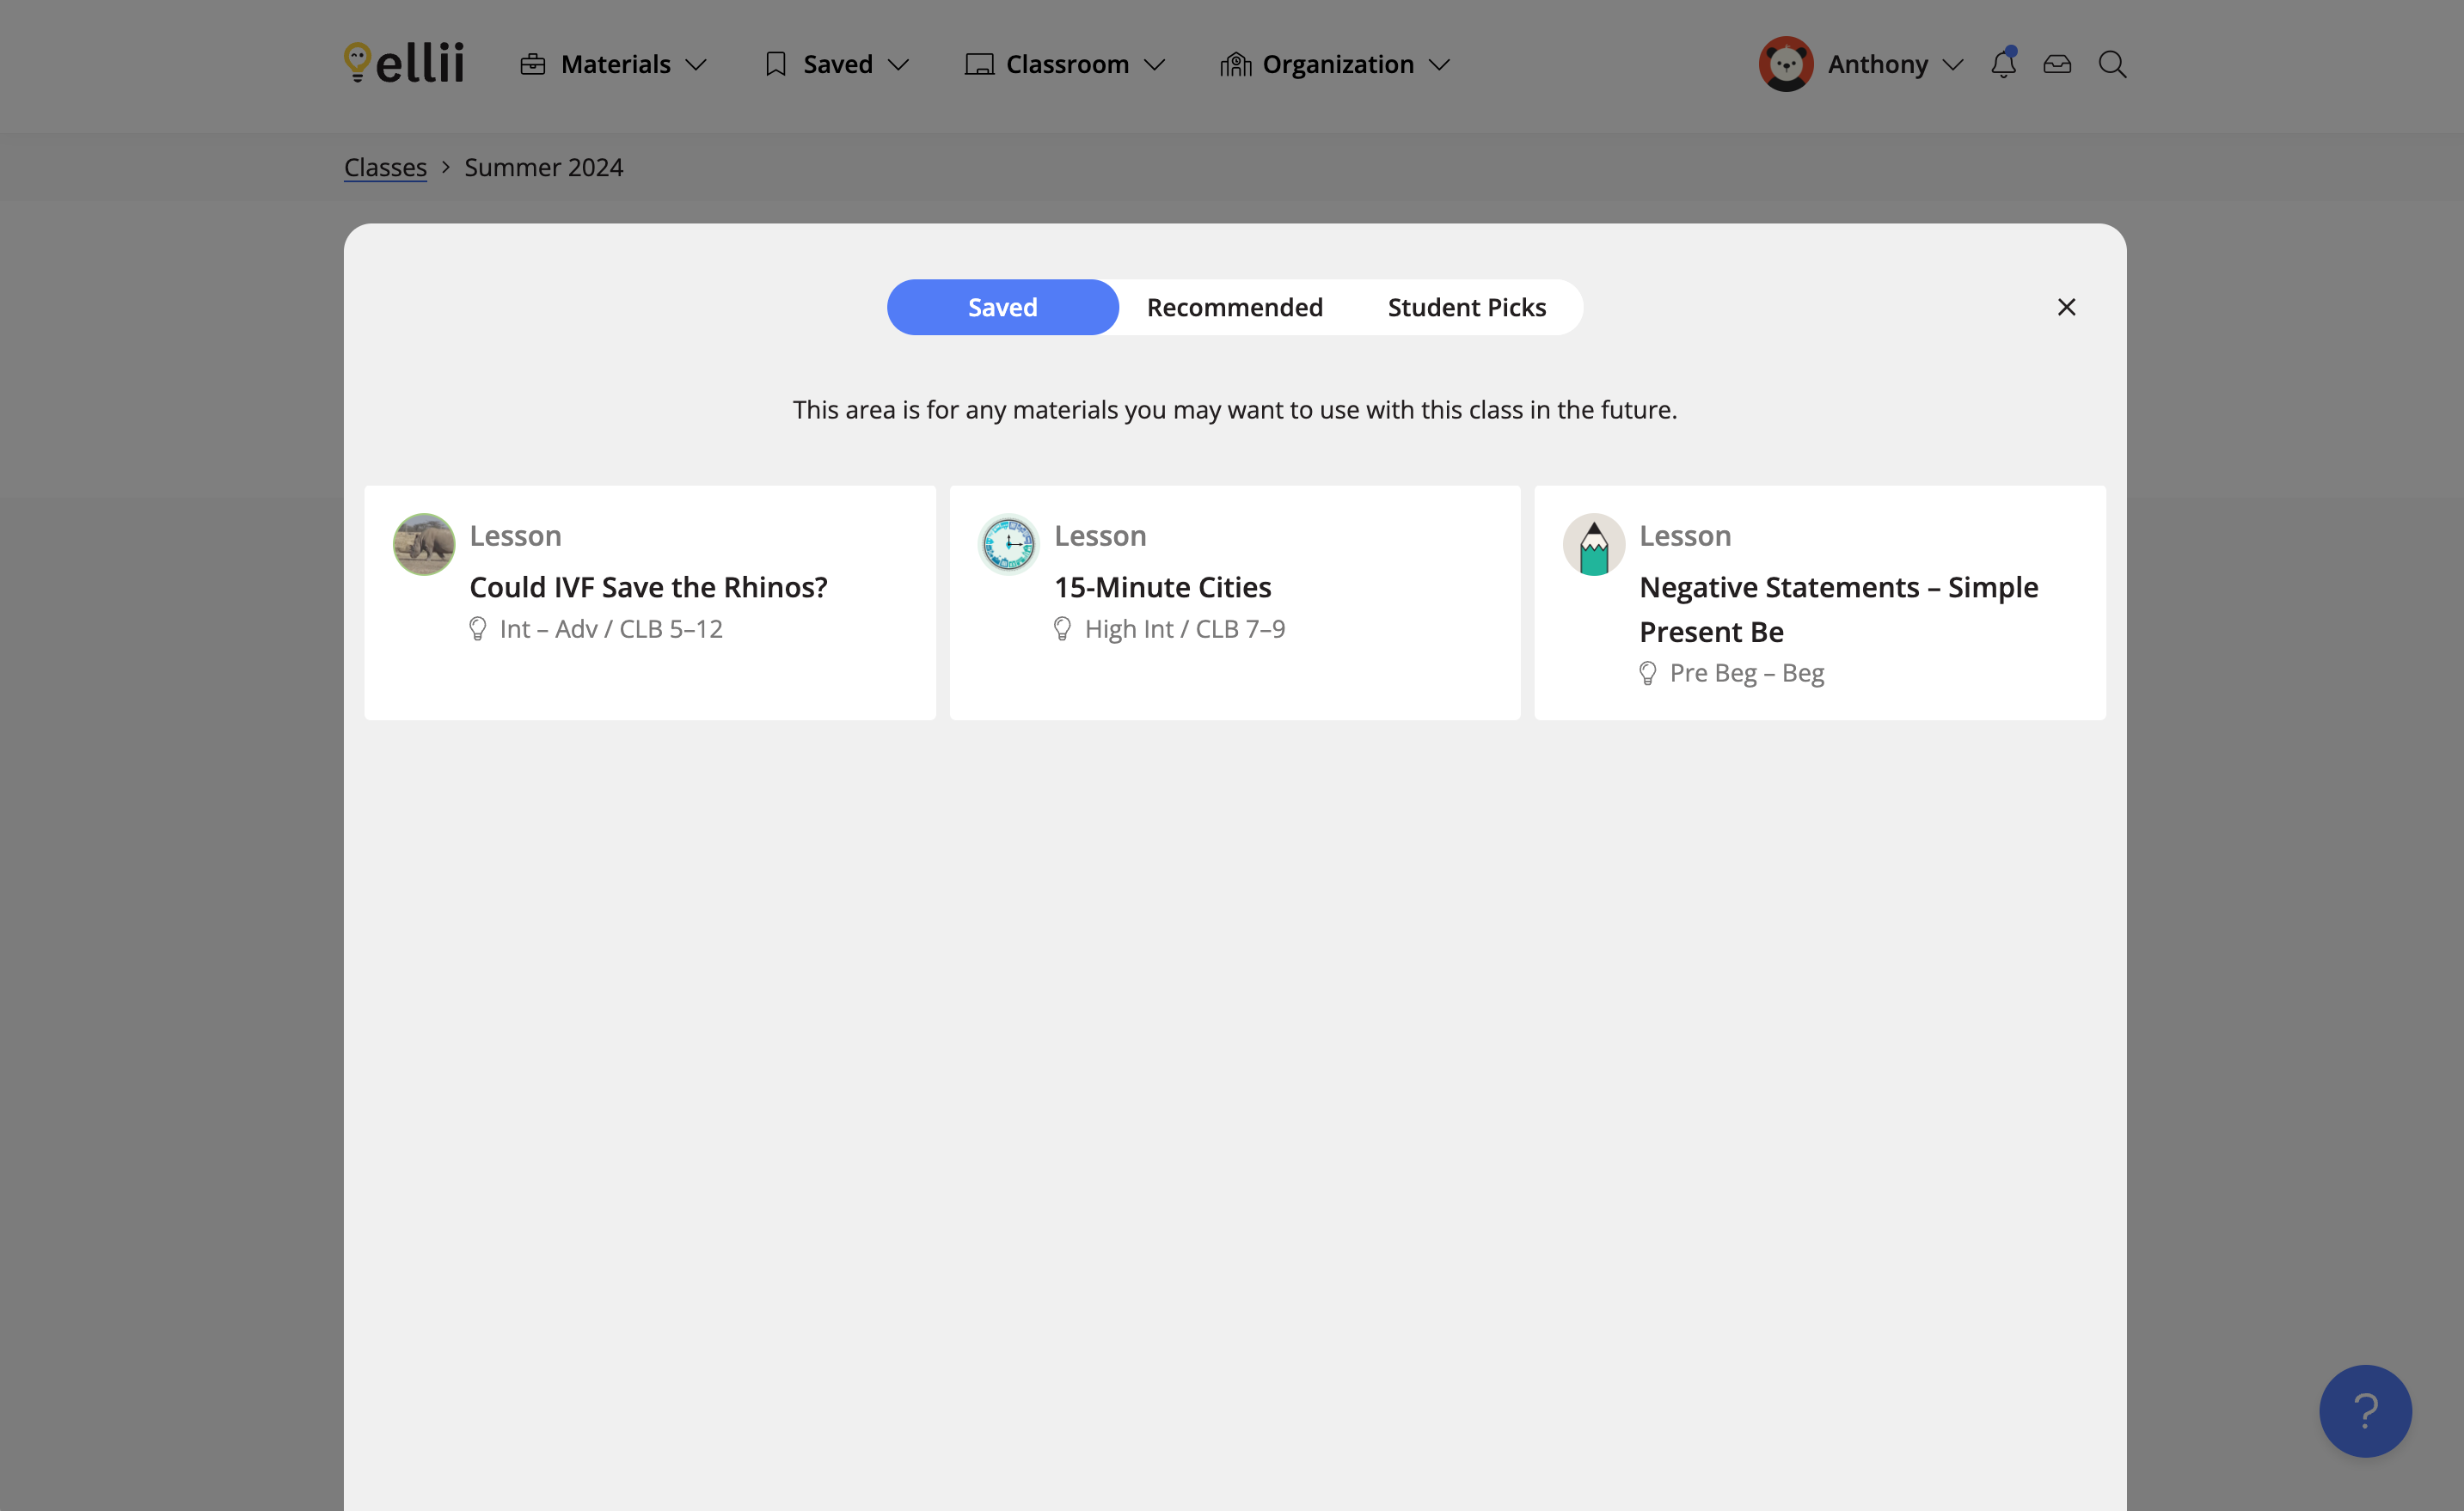
Task: Expand the Saved menu chevron in navbar
Action: (899, 65)
